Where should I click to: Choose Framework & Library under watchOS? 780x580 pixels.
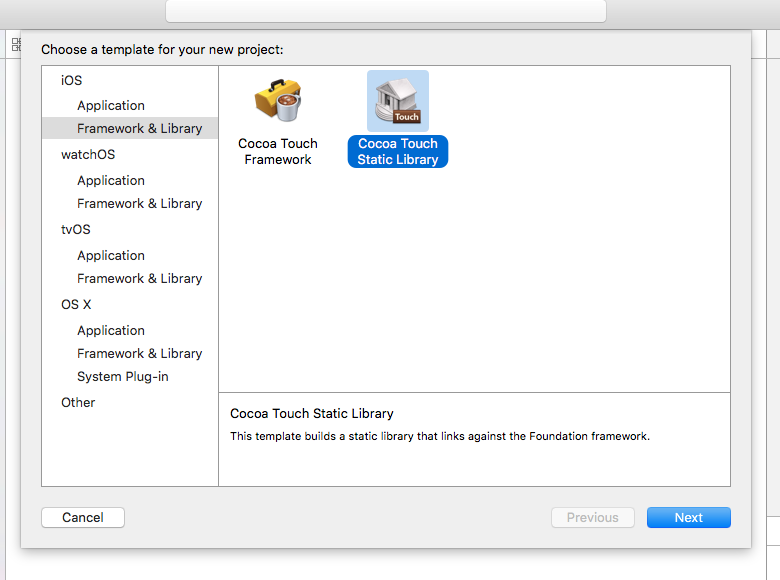coord(140,203)
